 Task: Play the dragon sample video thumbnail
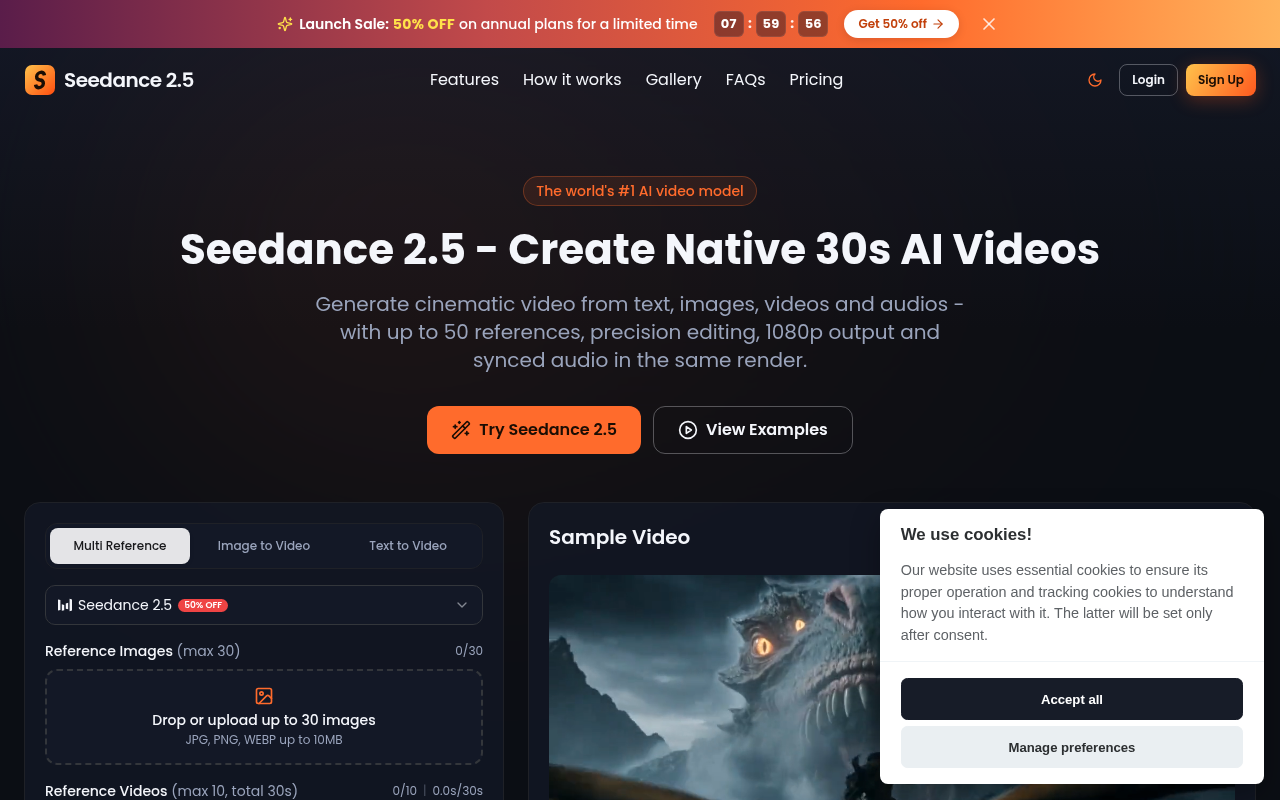(714, 687)
